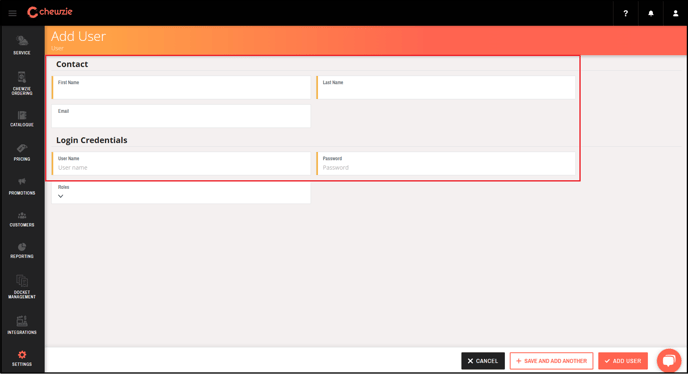Open Chewzie Ordering in the sidebar
The image size is (688, 374).
coord(22,83)
